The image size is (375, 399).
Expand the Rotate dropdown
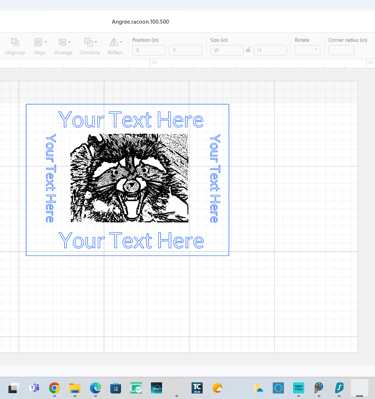(x=307, y=50)
